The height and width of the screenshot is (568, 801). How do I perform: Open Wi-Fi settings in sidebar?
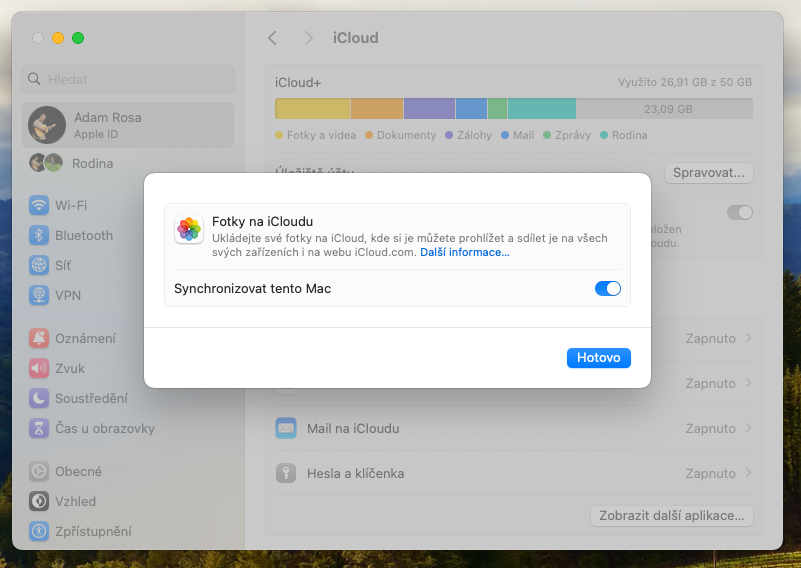tap(70, 205)
